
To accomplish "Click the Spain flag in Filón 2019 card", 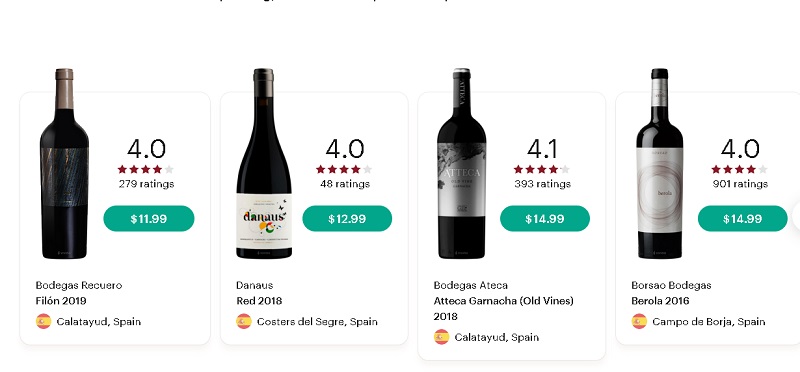I will coord(43,321).
